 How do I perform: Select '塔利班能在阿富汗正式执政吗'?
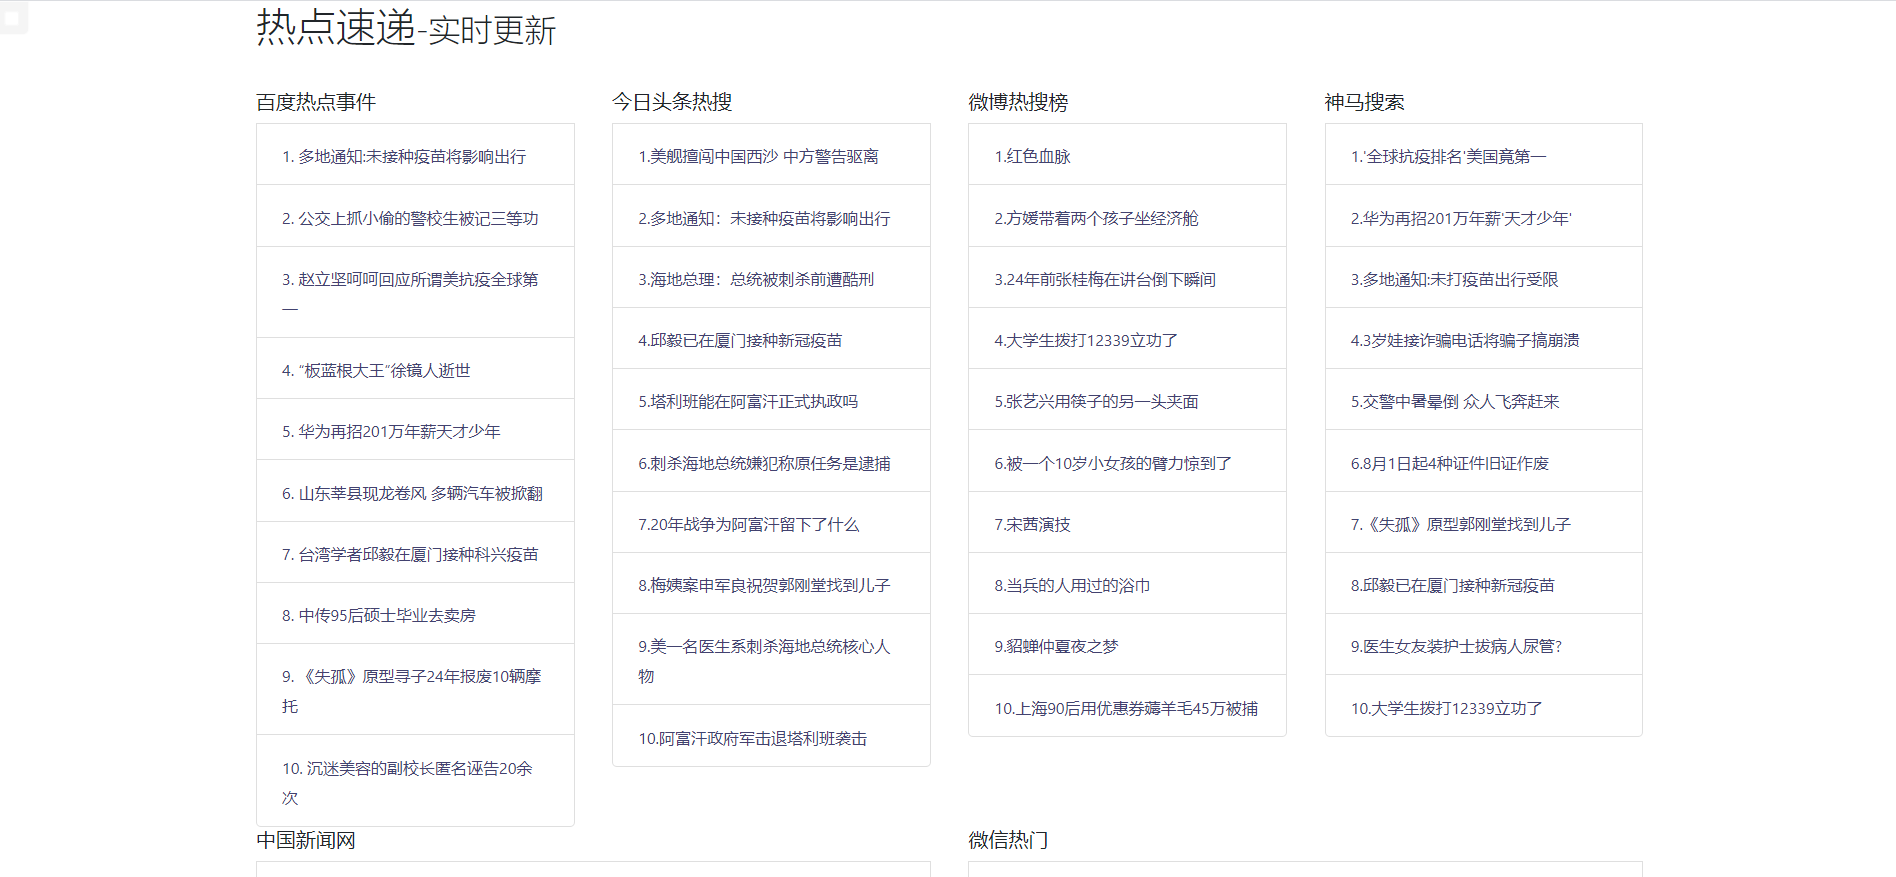tap(748, 402)
